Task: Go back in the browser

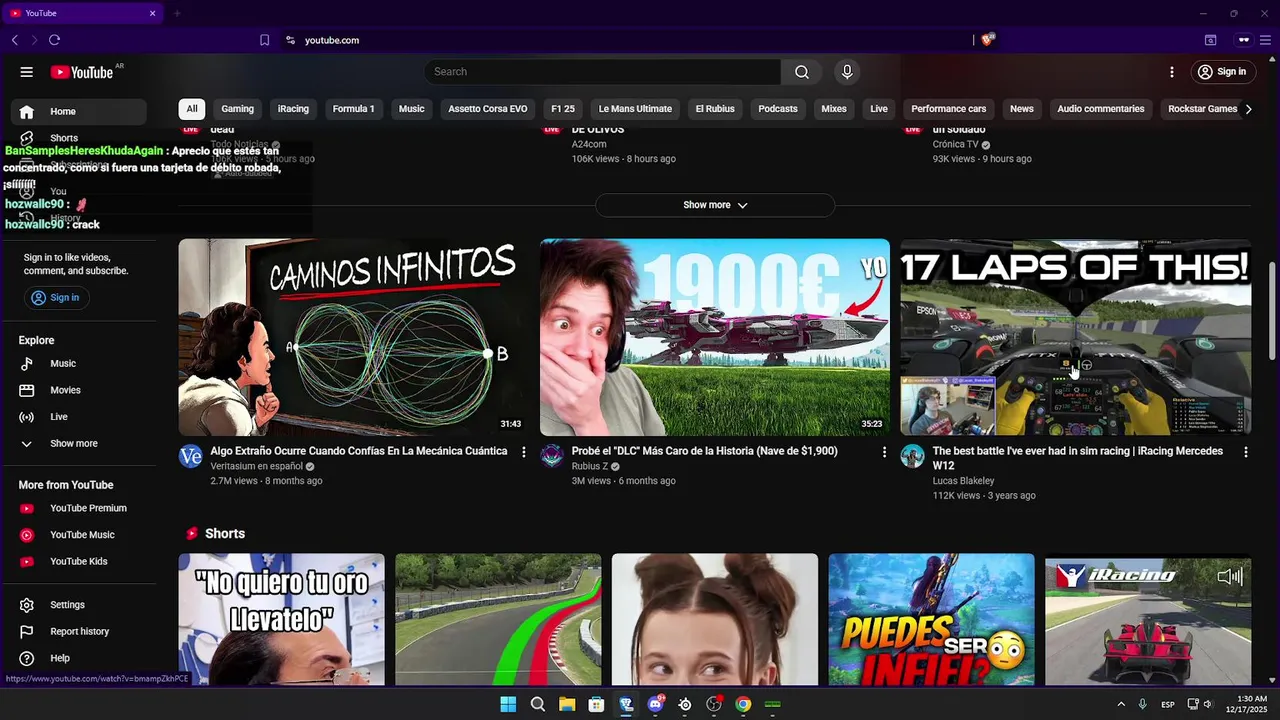Action: 15,40
